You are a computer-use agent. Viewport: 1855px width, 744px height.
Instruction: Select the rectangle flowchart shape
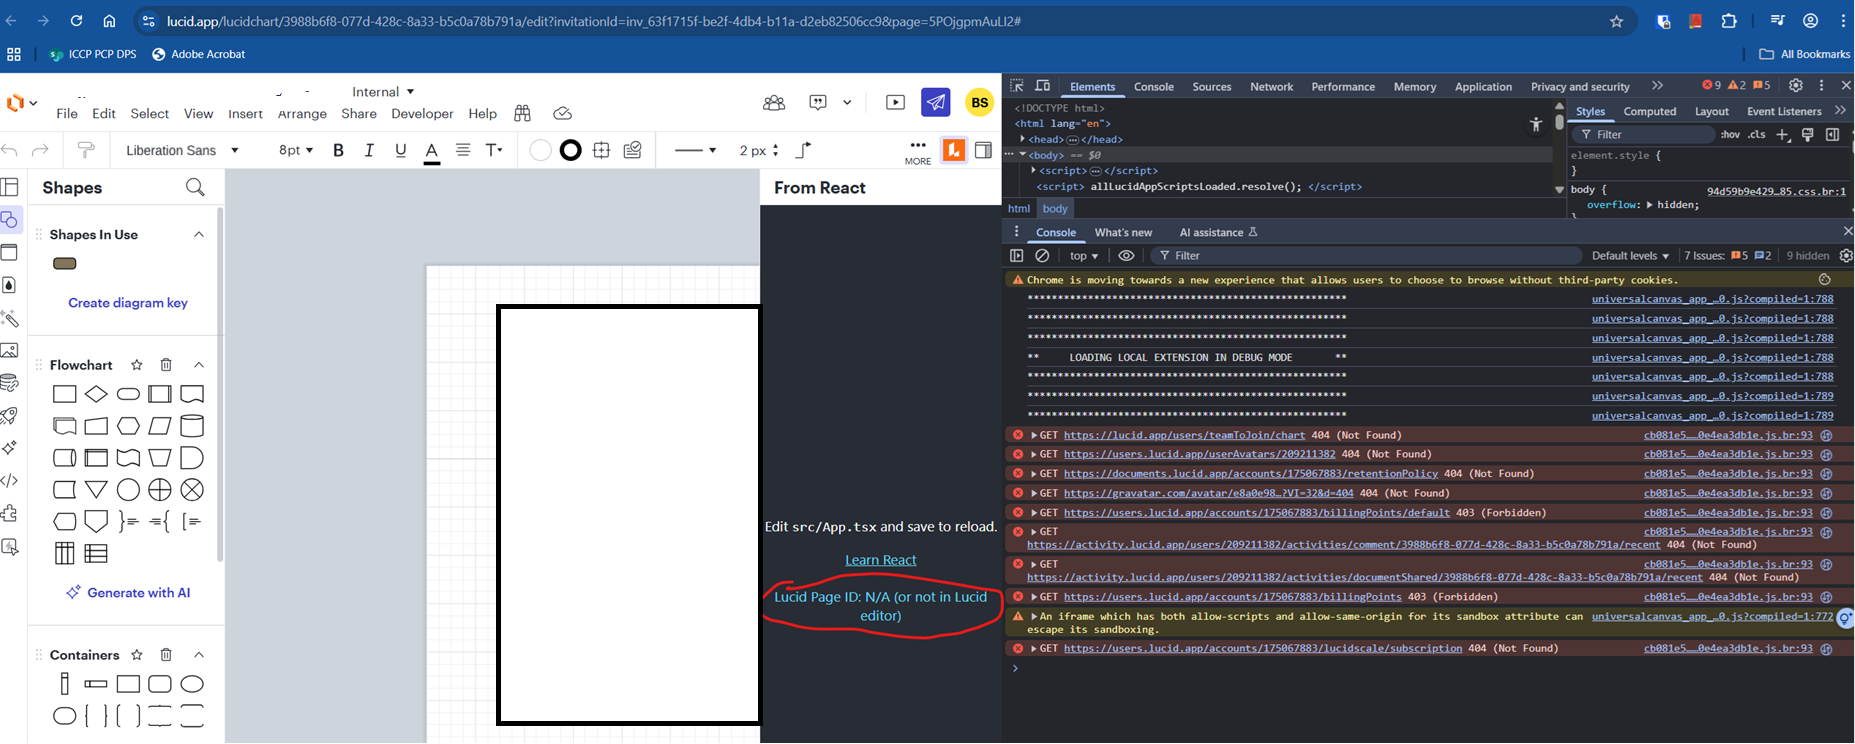(64, 394)
